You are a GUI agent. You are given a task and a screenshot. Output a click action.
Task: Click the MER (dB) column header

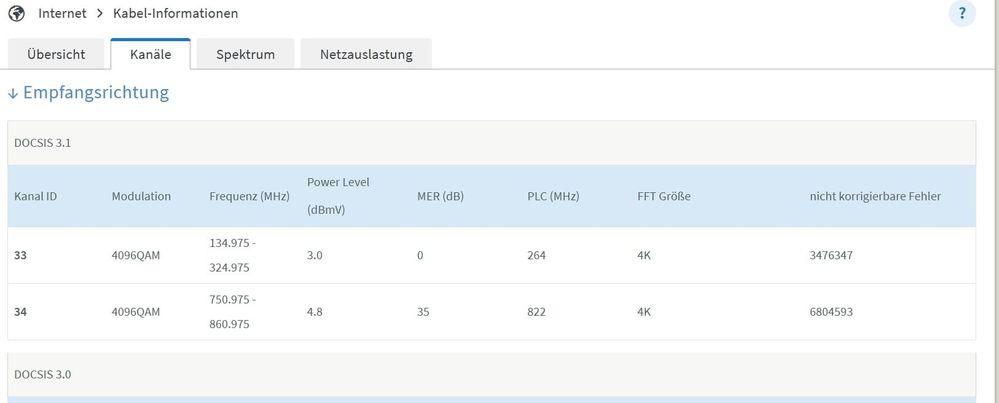(440, 196)
